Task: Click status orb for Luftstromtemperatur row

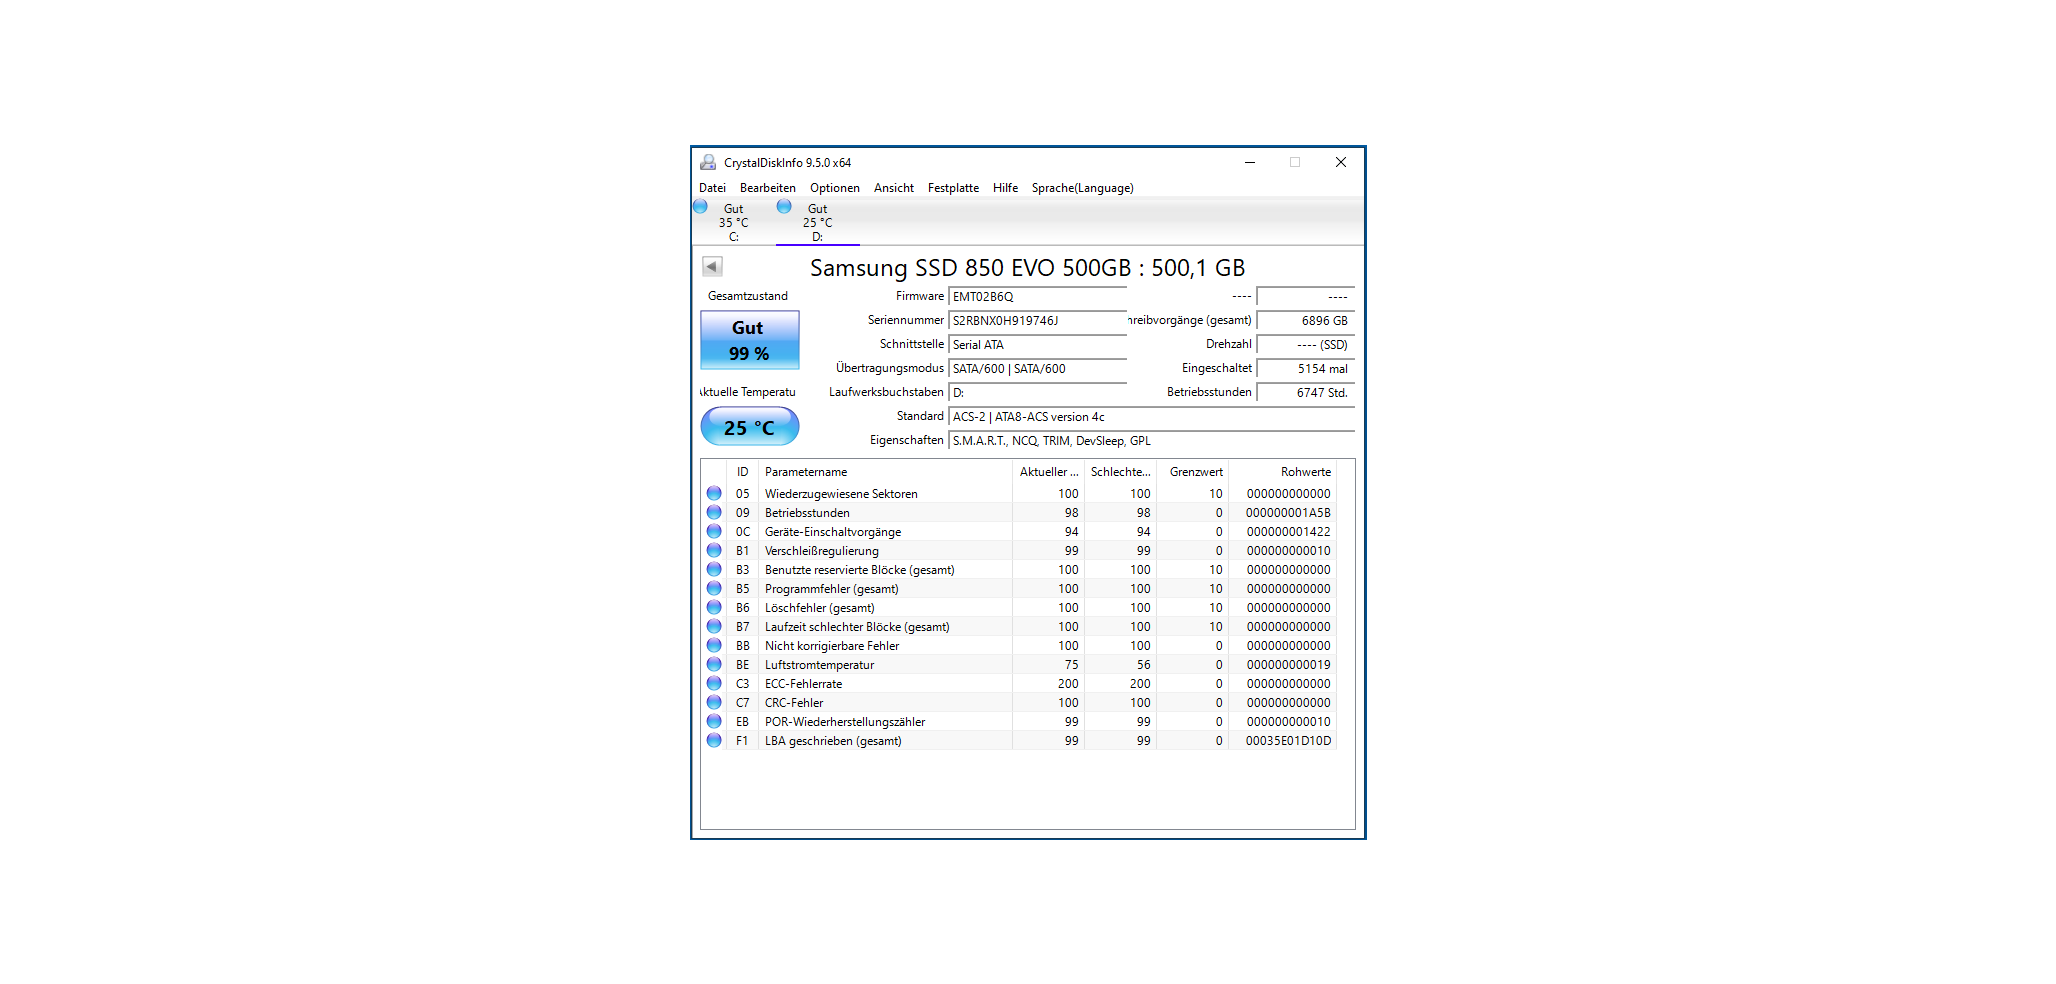Action: pyautogui.click(x=714, y=664)
